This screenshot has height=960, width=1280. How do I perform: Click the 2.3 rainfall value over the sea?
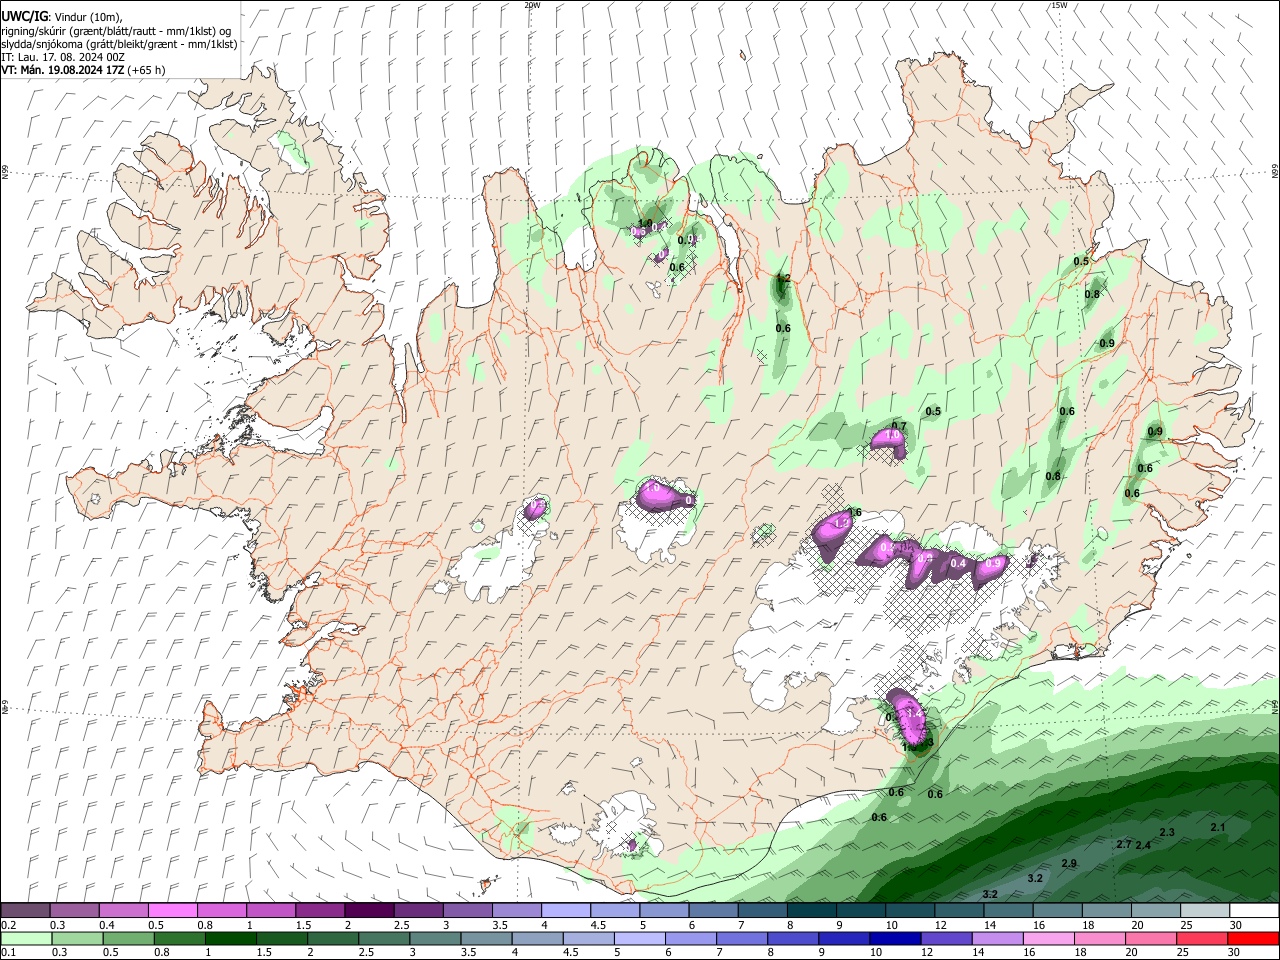tap(1167, 832)
